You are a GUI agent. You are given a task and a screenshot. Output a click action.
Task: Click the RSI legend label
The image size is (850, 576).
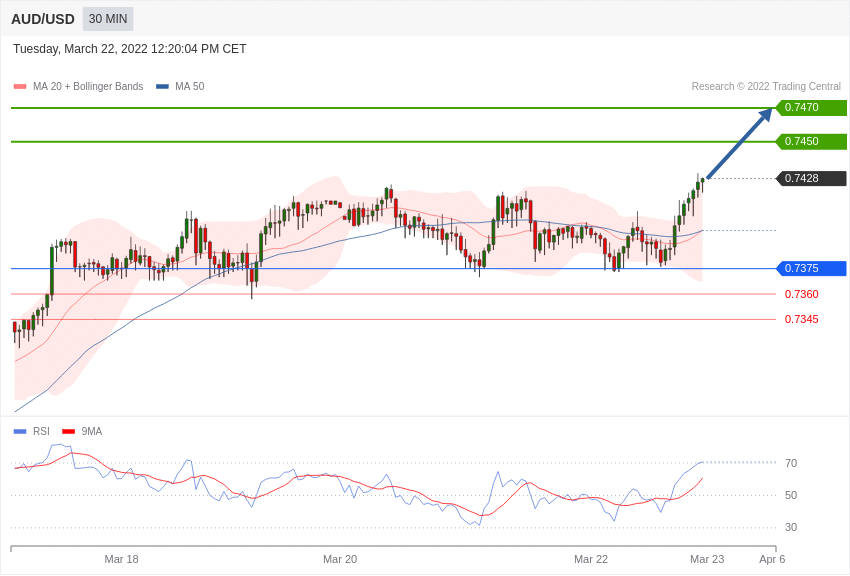[41, 431]
